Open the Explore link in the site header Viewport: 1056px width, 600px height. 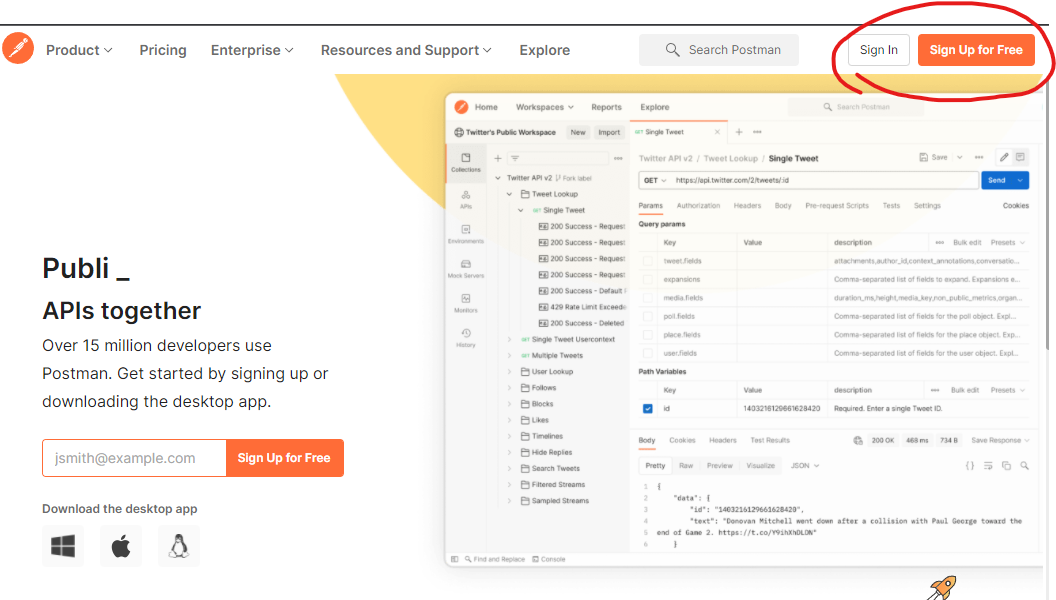[x=545, y=50]
